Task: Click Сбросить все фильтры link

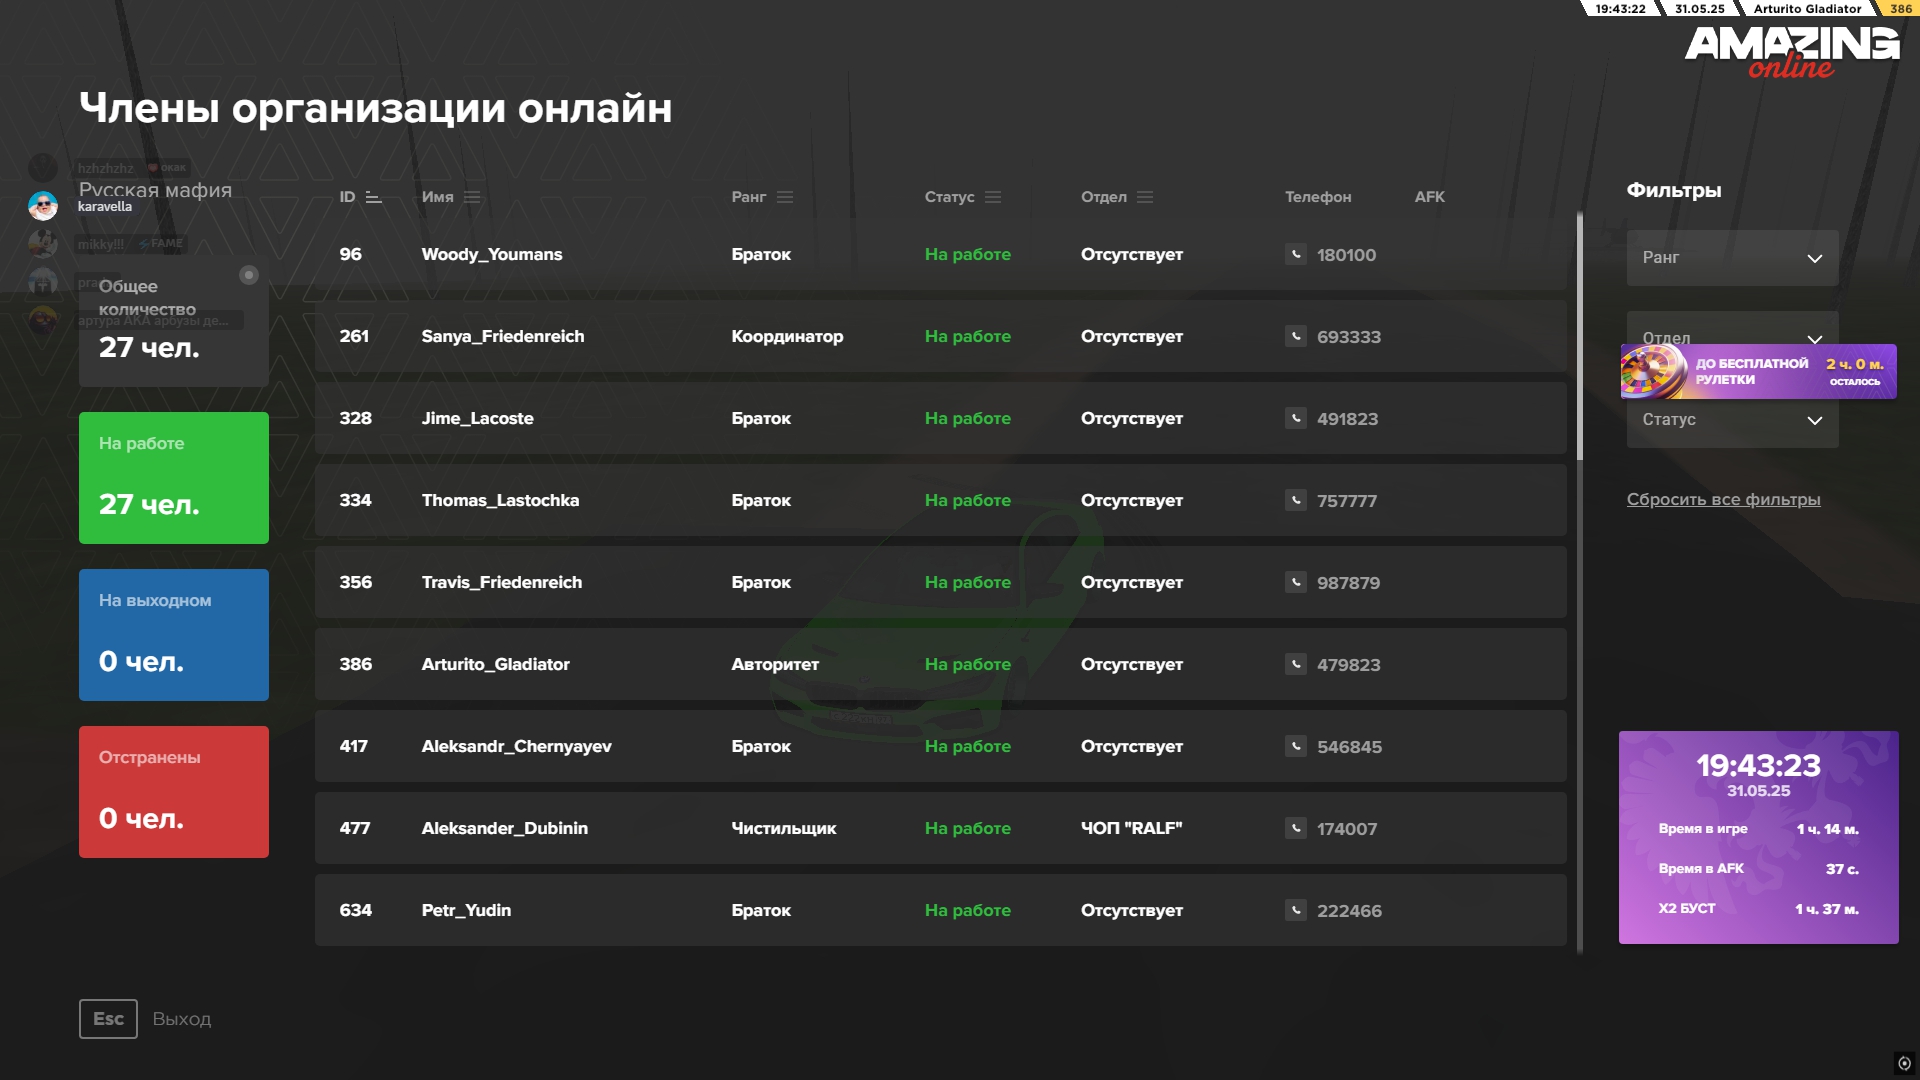Action: pyautogui.click(x=1722, y=500)
